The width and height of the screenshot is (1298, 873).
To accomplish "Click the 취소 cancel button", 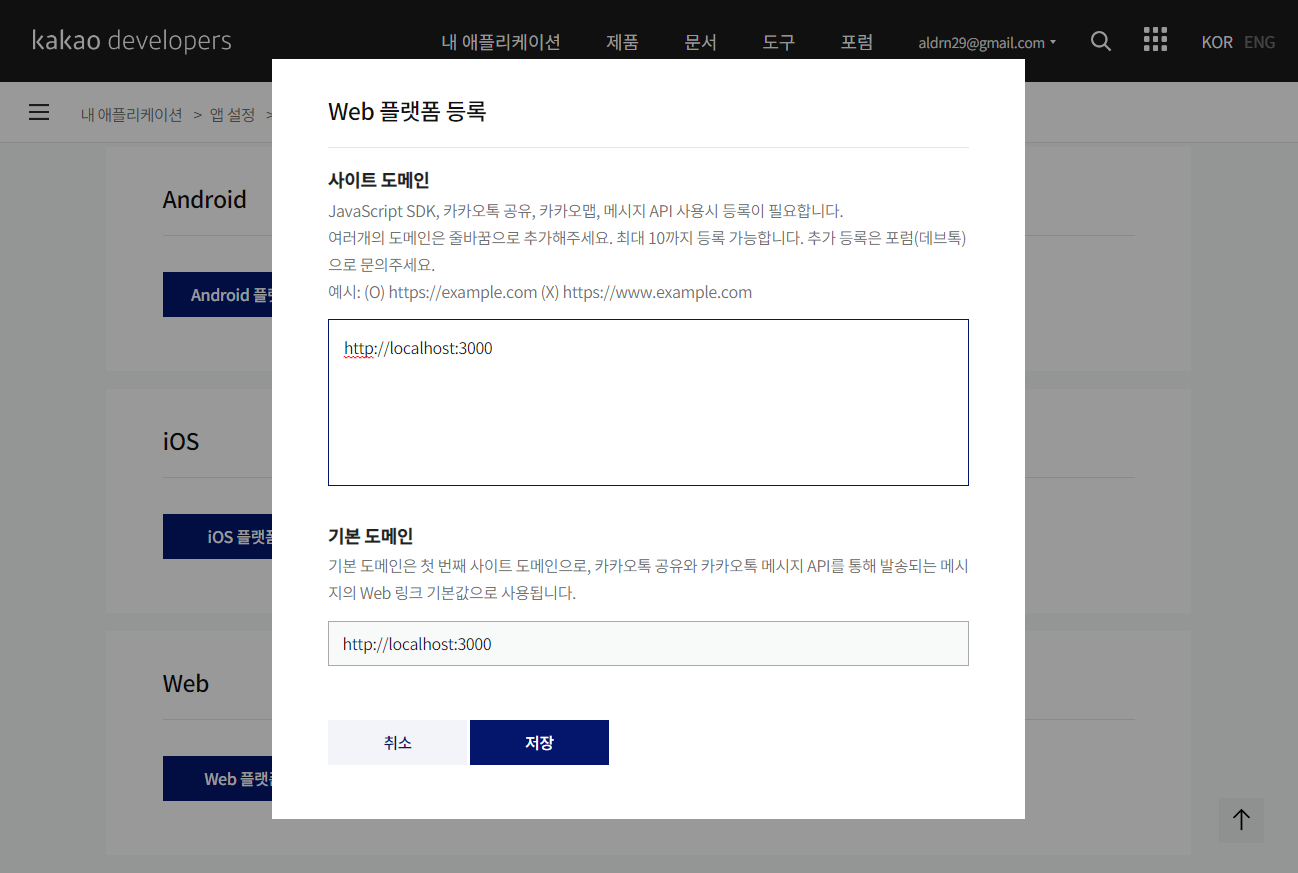I will click(398, 743).
